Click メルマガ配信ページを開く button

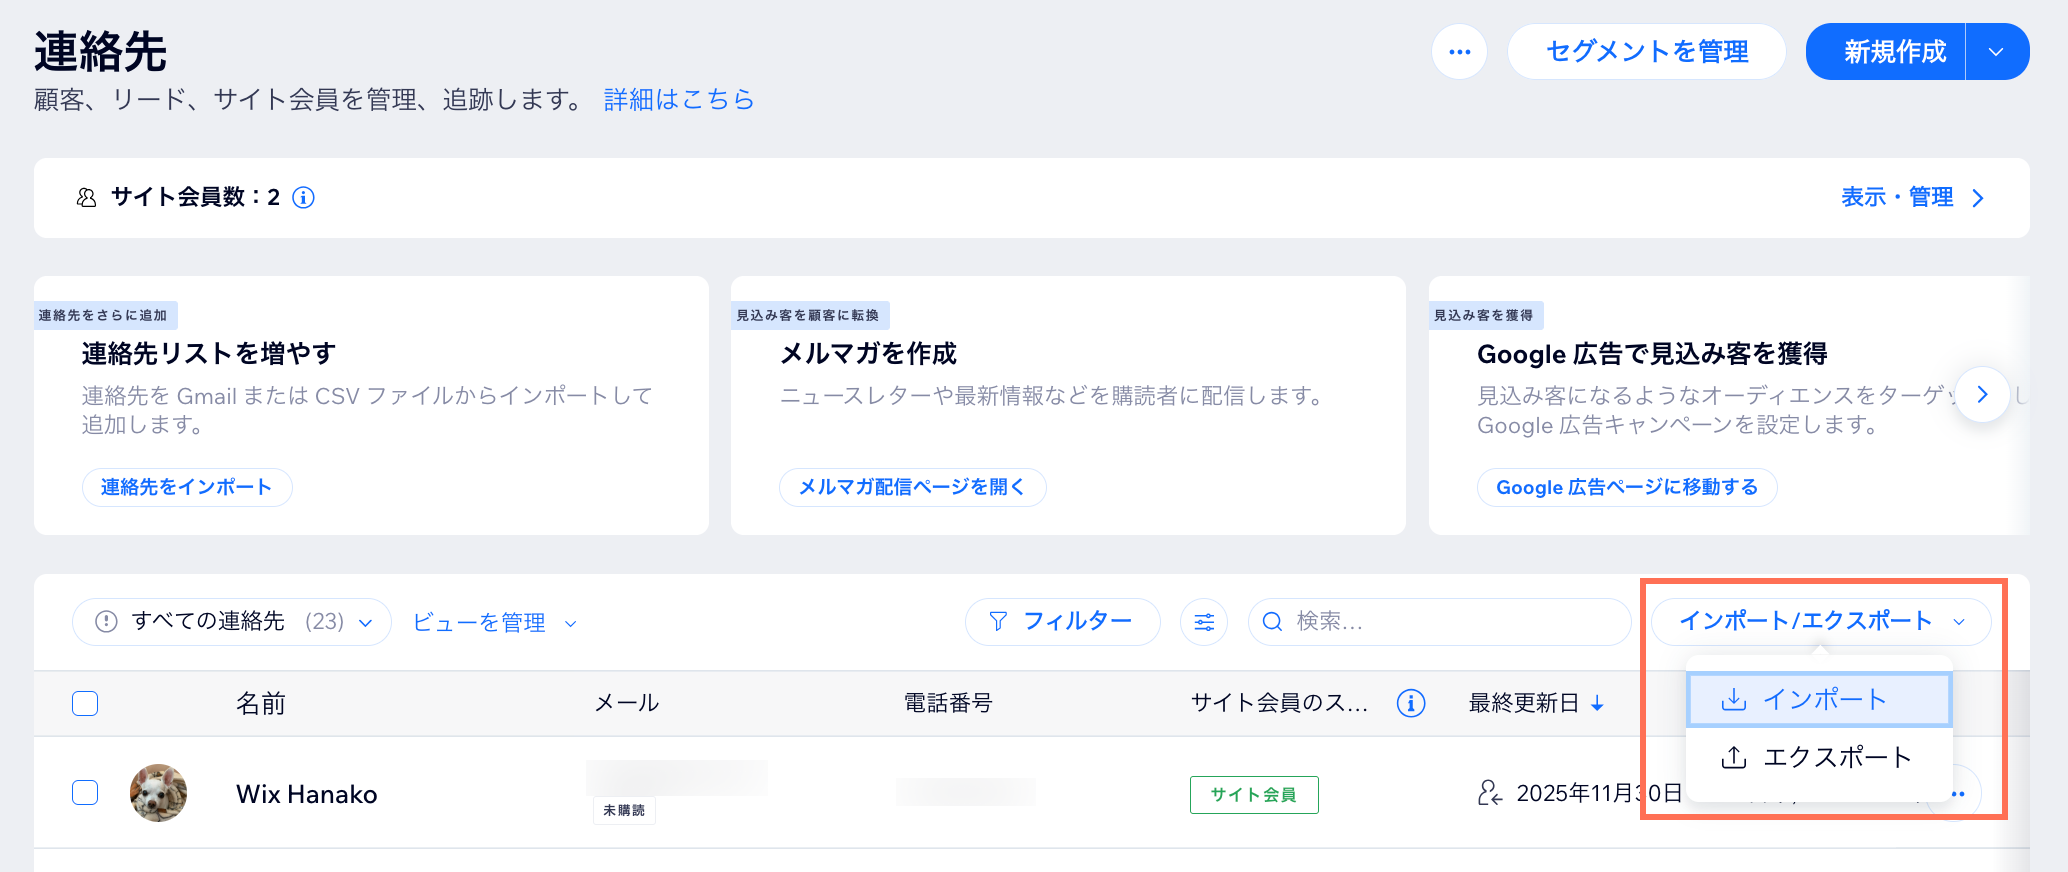click(x=912, y=487)
